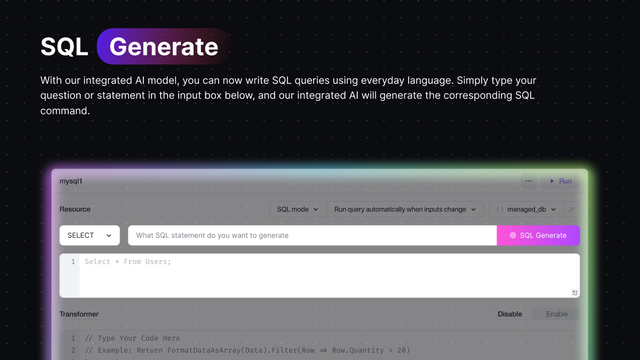Click the pencil edit resource icon
640x360 pixels.
571,209
